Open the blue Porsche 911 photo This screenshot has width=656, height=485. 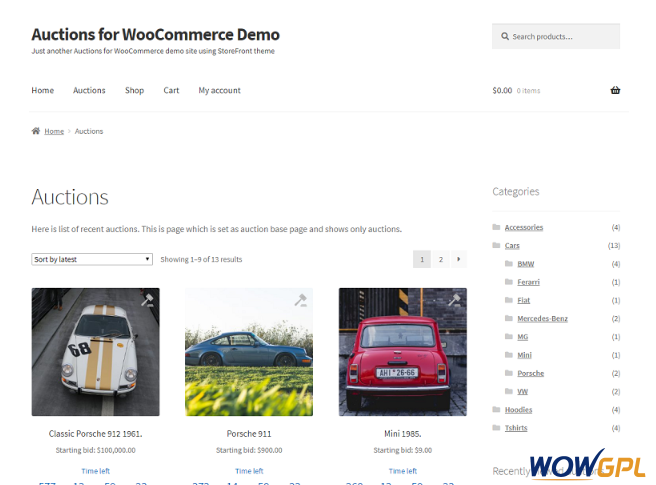click(249, 352)
